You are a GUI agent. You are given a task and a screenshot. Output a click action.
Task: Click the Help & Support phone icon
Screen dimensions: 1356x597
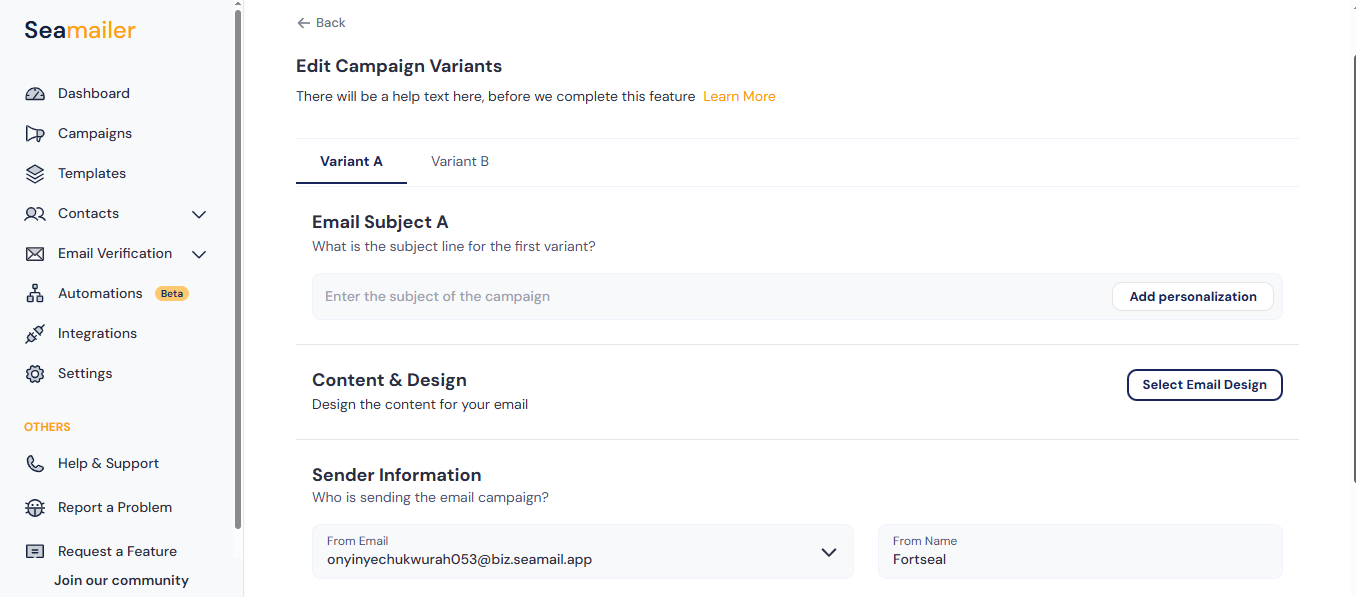click(x=35, y=464)
